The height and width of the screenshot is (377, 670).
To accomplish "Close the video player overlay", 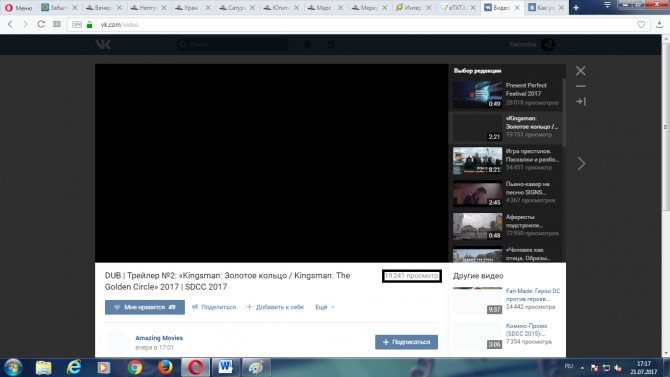I will [580, 71].
